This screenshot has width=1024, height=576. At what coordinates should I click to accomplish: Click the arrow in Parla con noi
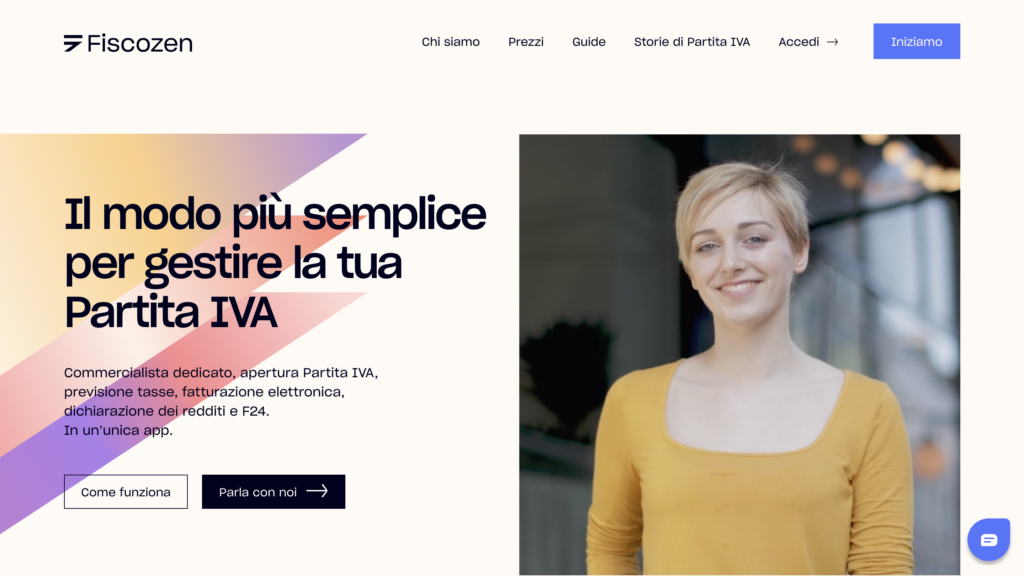coord(317,491)
